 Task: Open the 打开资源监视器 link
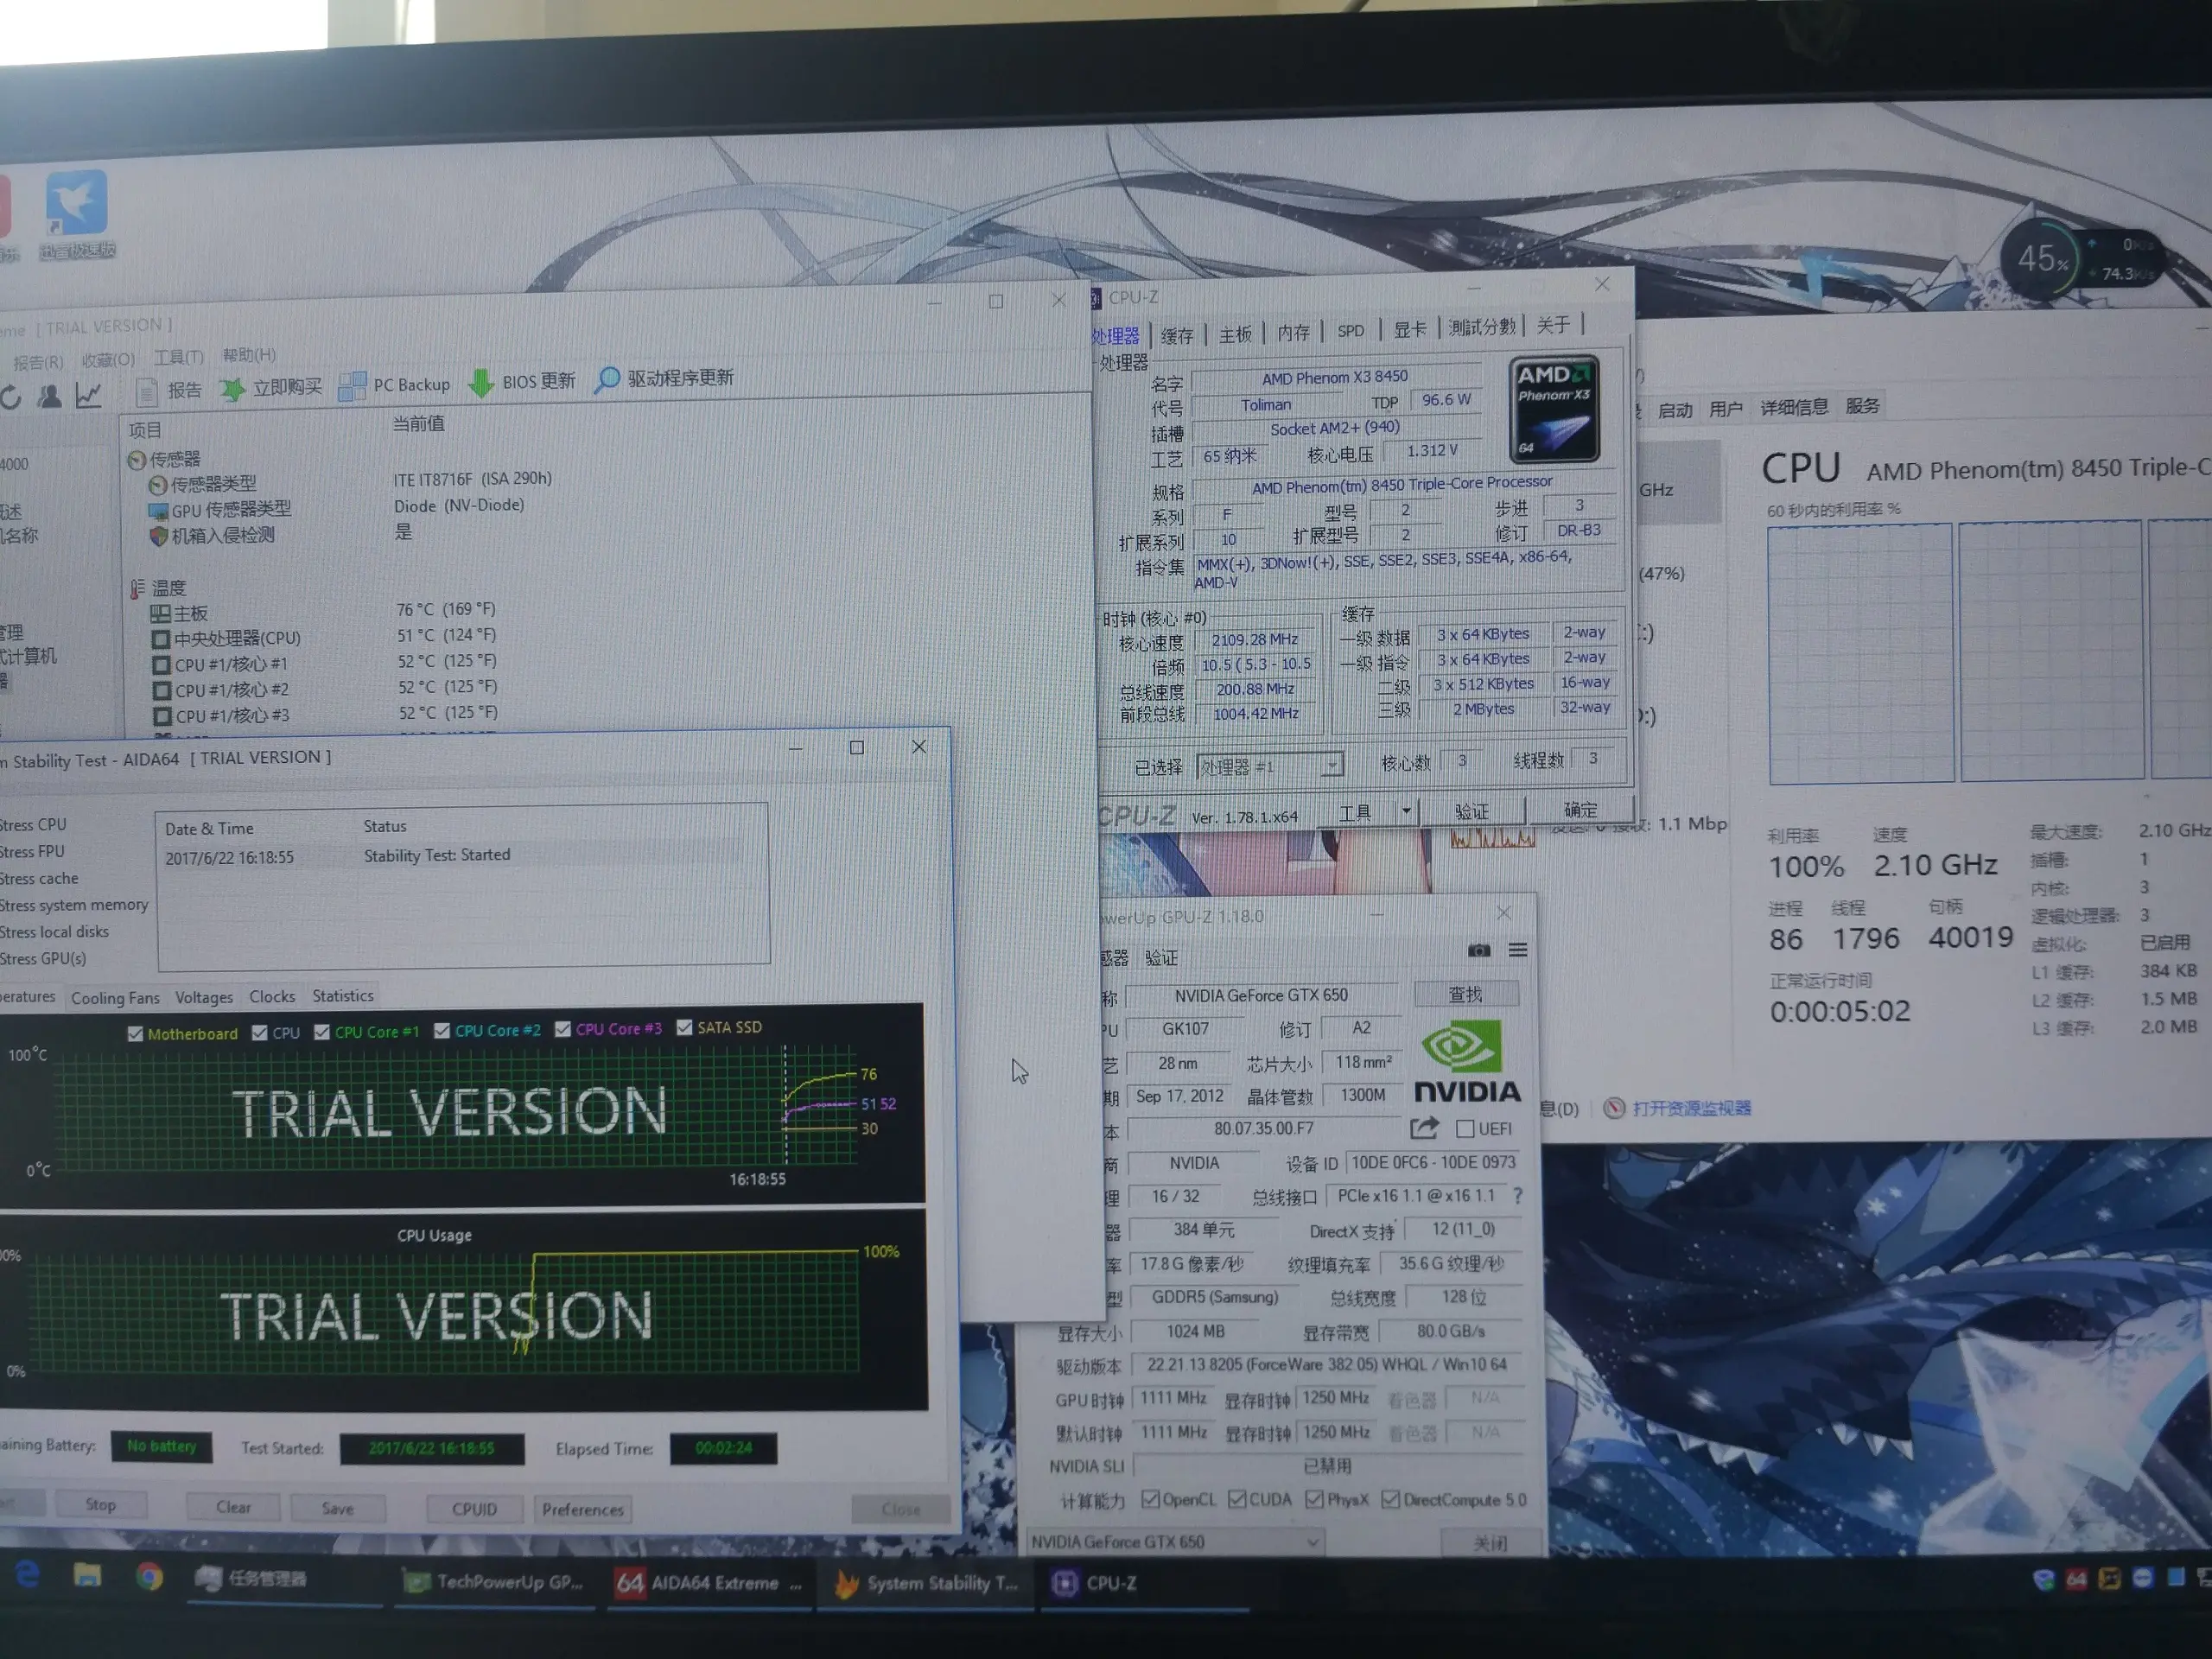point(1691,1108)
